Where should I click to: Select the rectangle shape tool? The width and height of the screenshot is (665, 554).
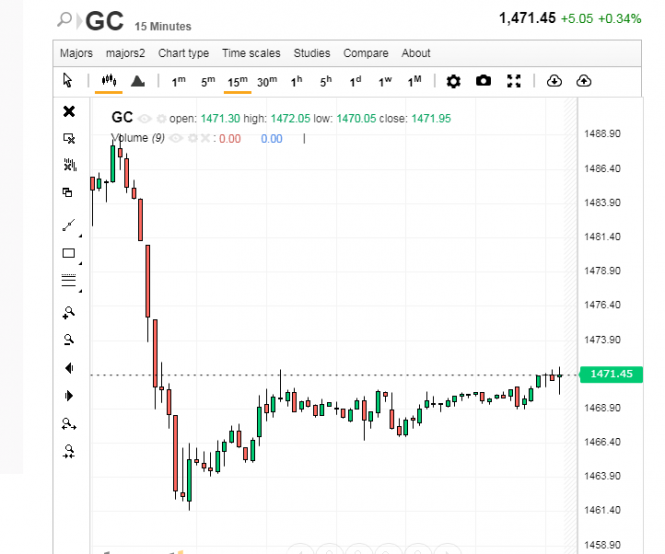pyautogui.click(x=69, y=253)
